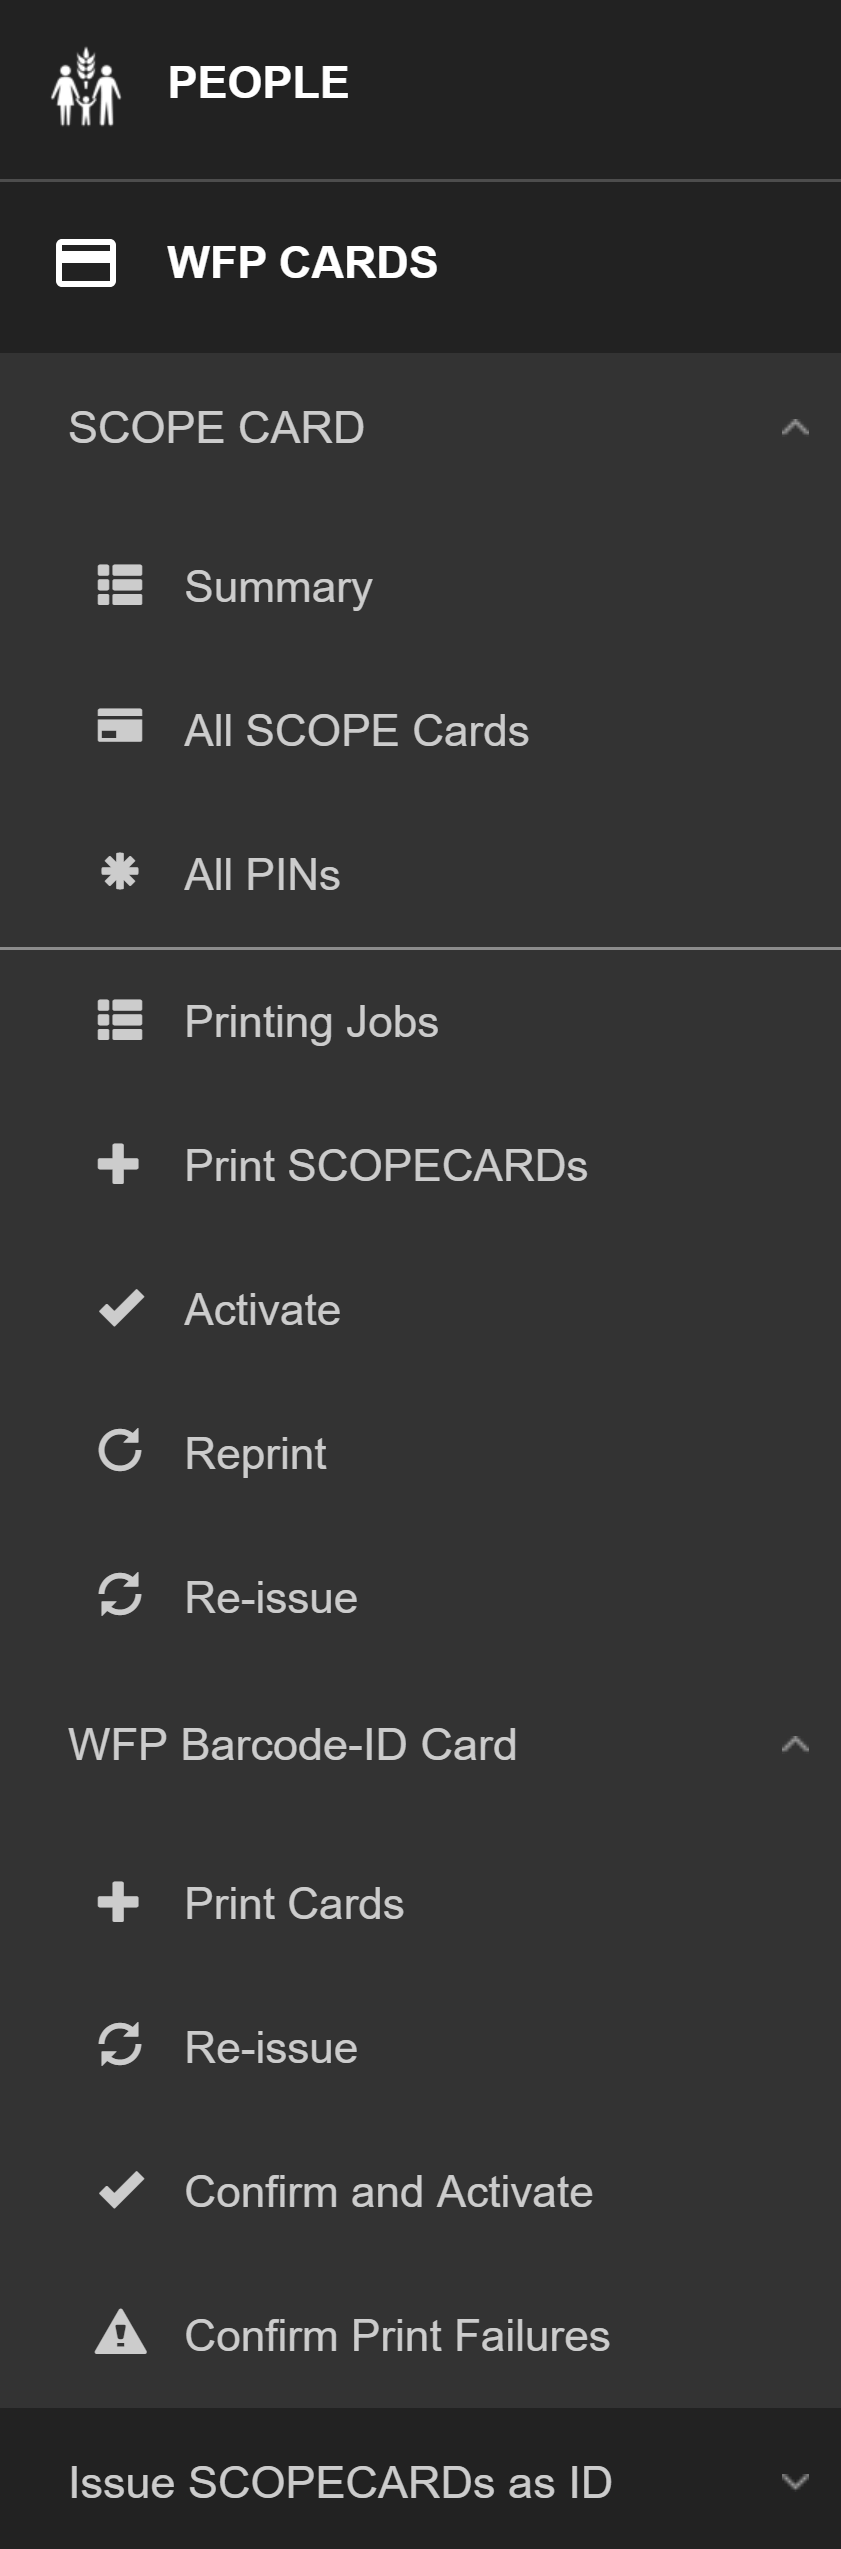Click the Summary list icon
841x2549 pixels.
pyautogui.click(x=120, y=586)
